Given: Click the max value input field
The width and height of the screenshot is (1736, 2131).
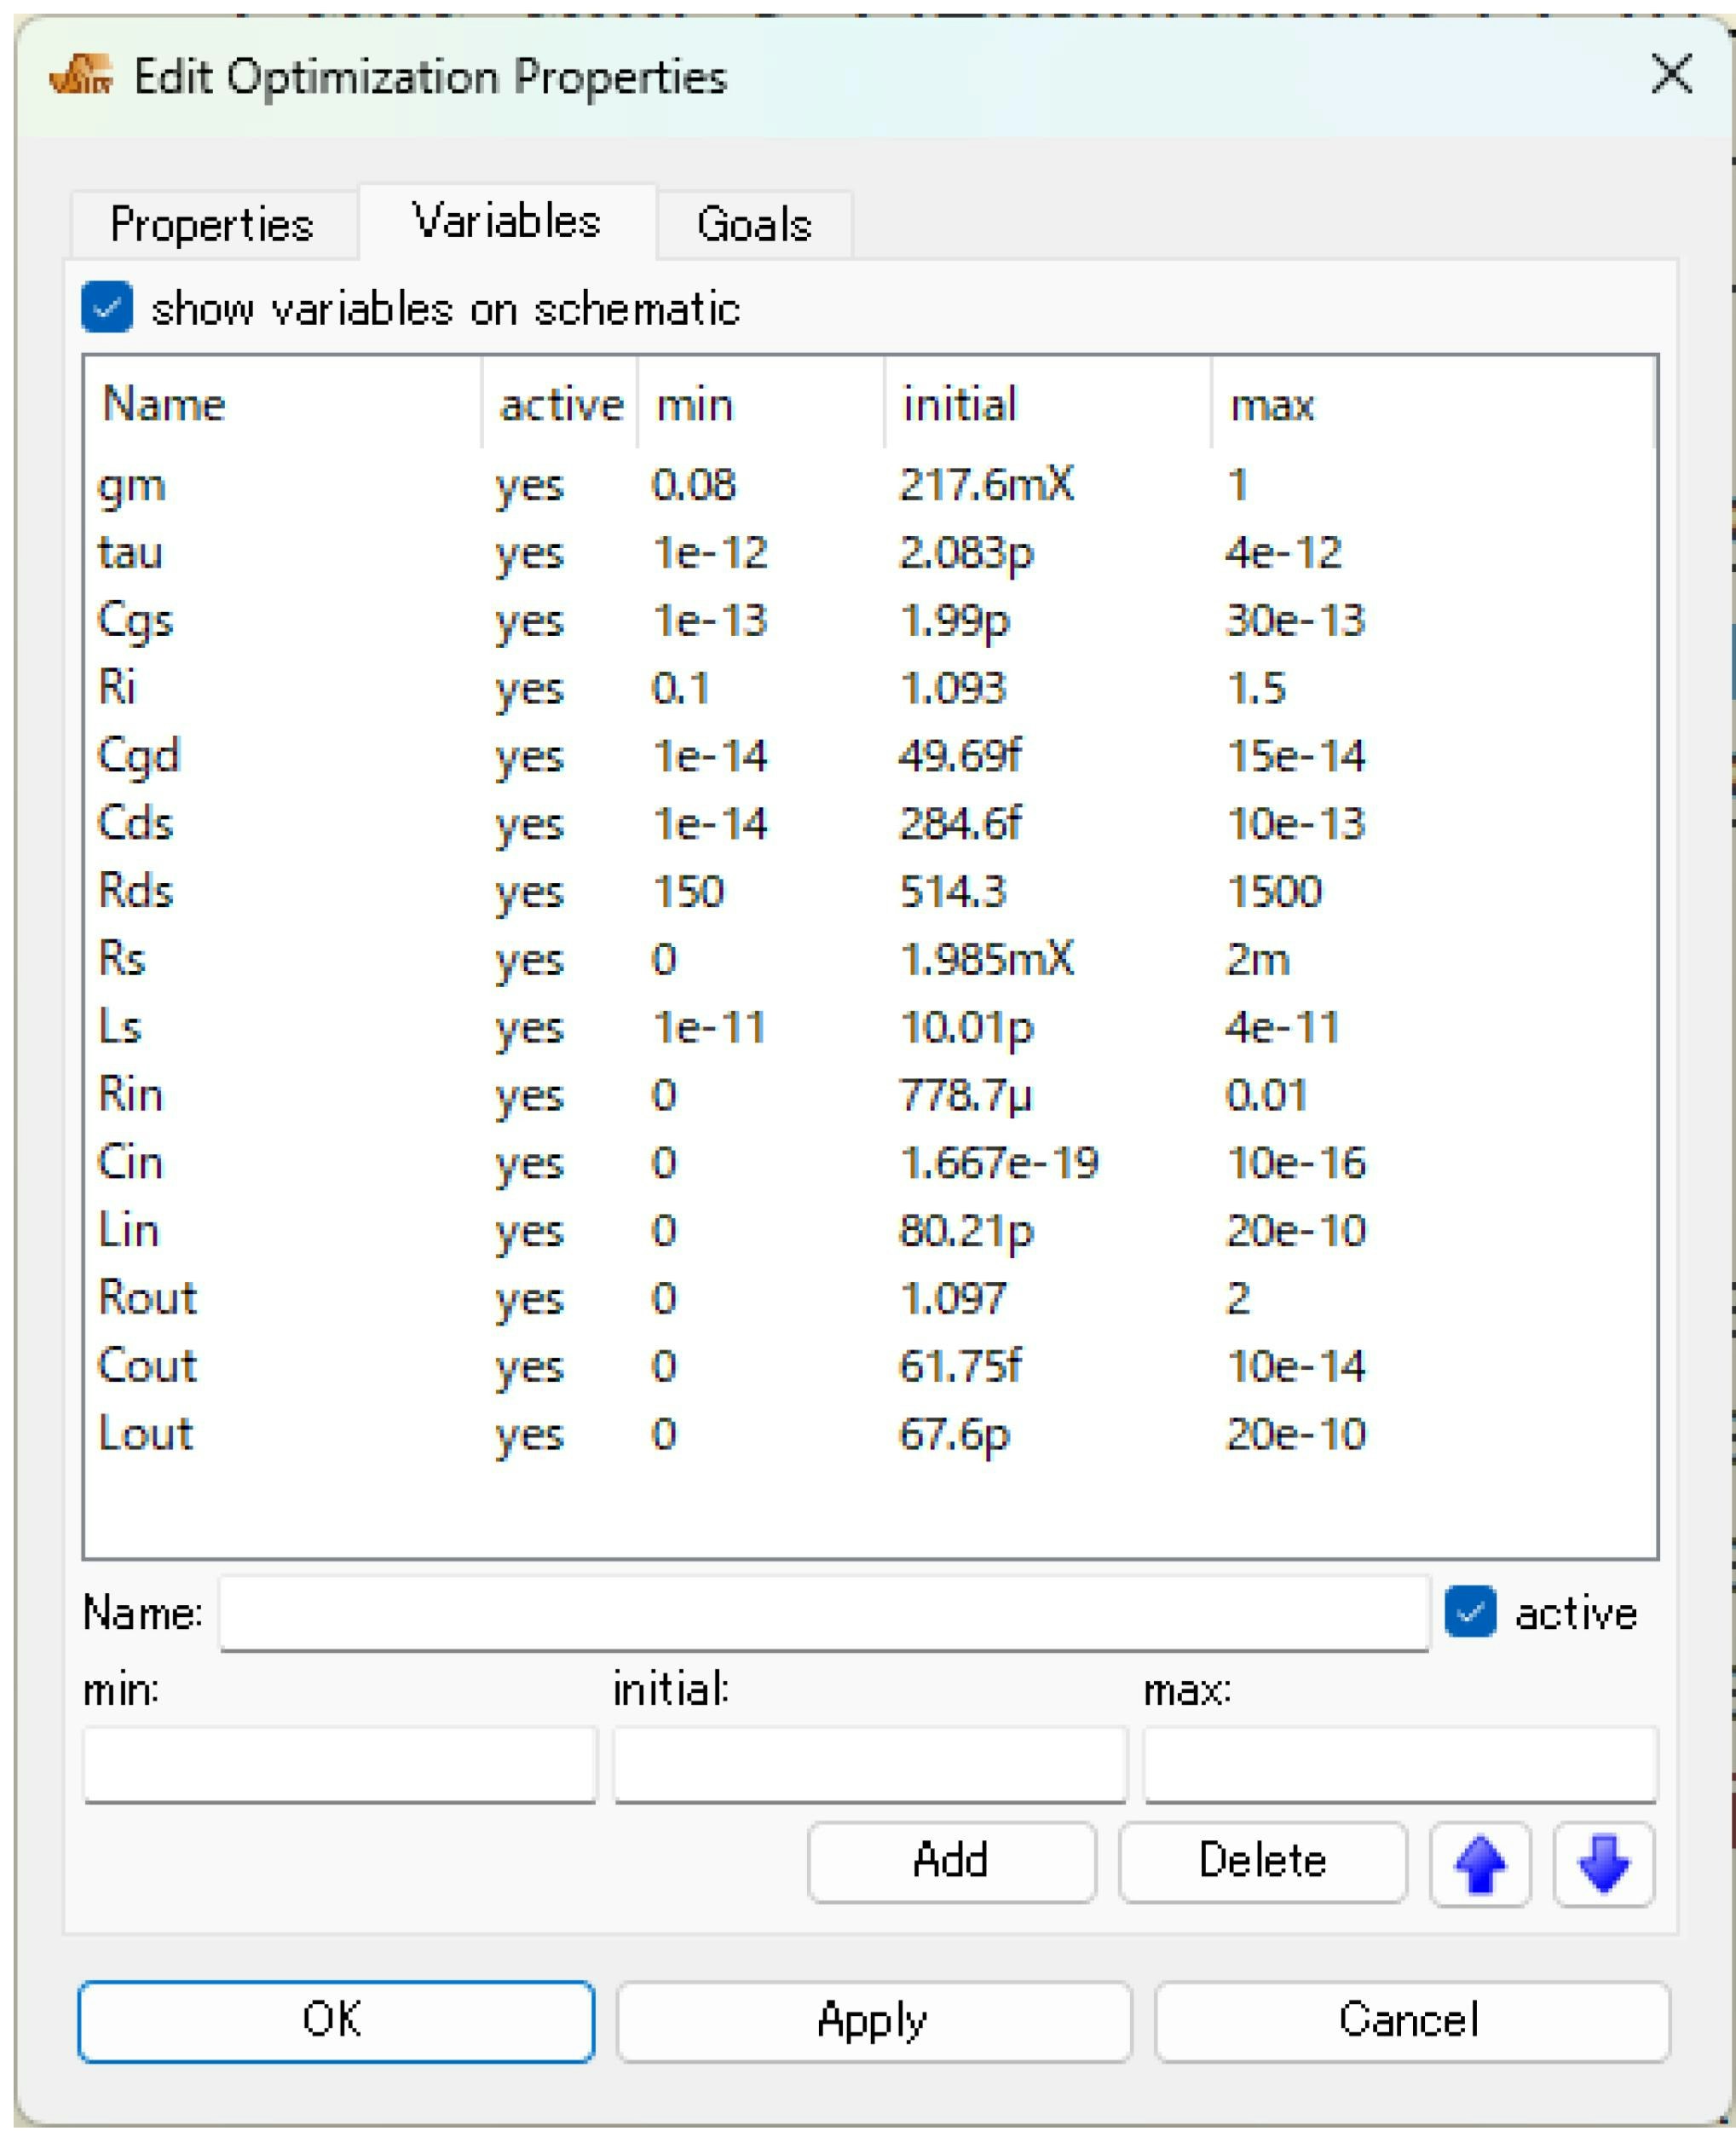Looking at the screenshot, I should click(1400, 1764).
